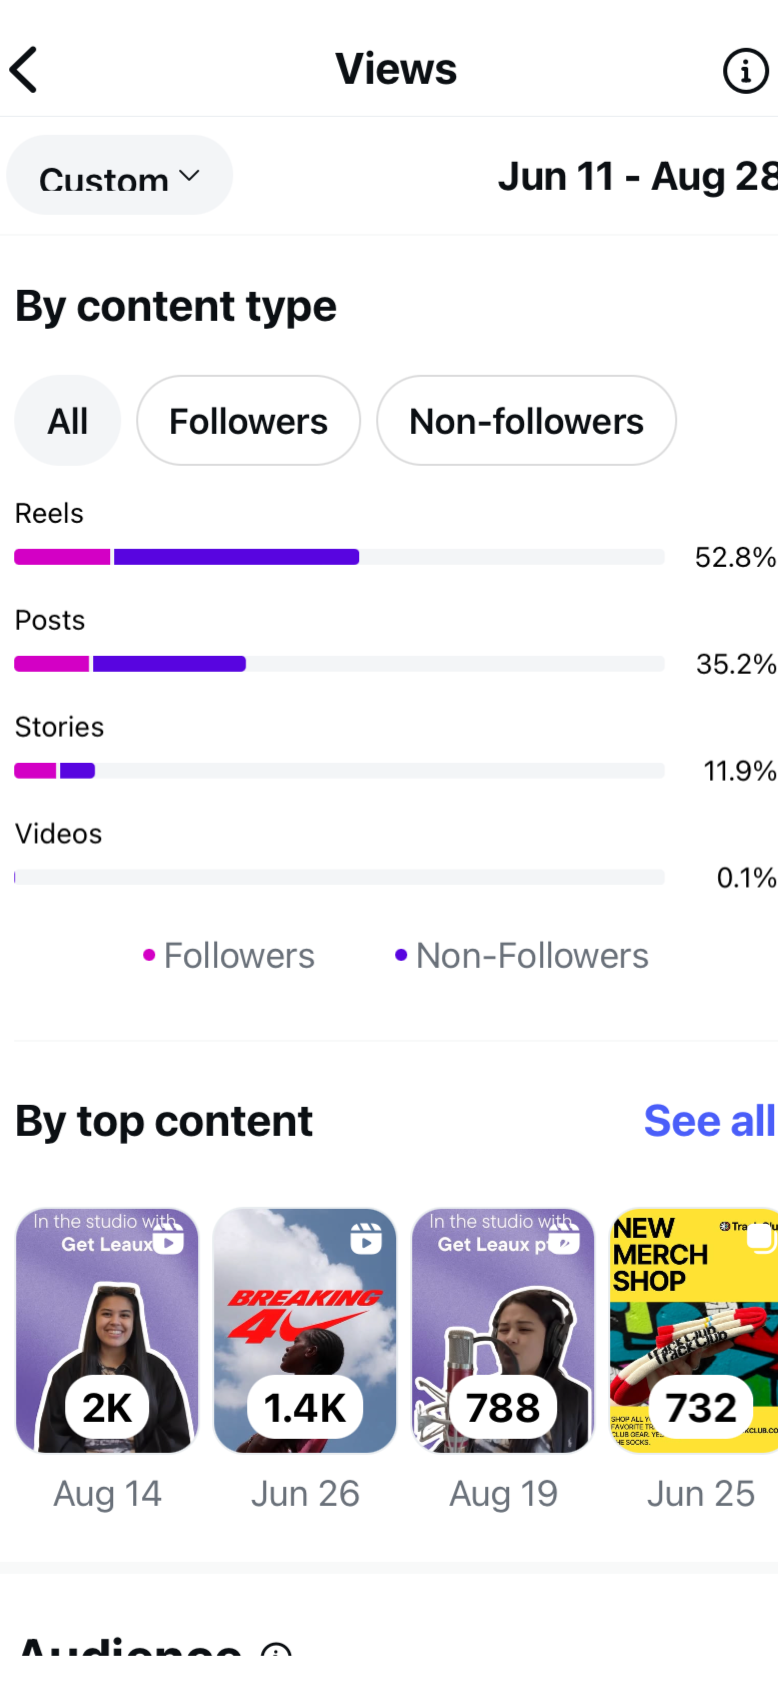This screenshot has height=1685, width=778.
Task: Tap the back arrow icon
Action: tap(24, 70)
